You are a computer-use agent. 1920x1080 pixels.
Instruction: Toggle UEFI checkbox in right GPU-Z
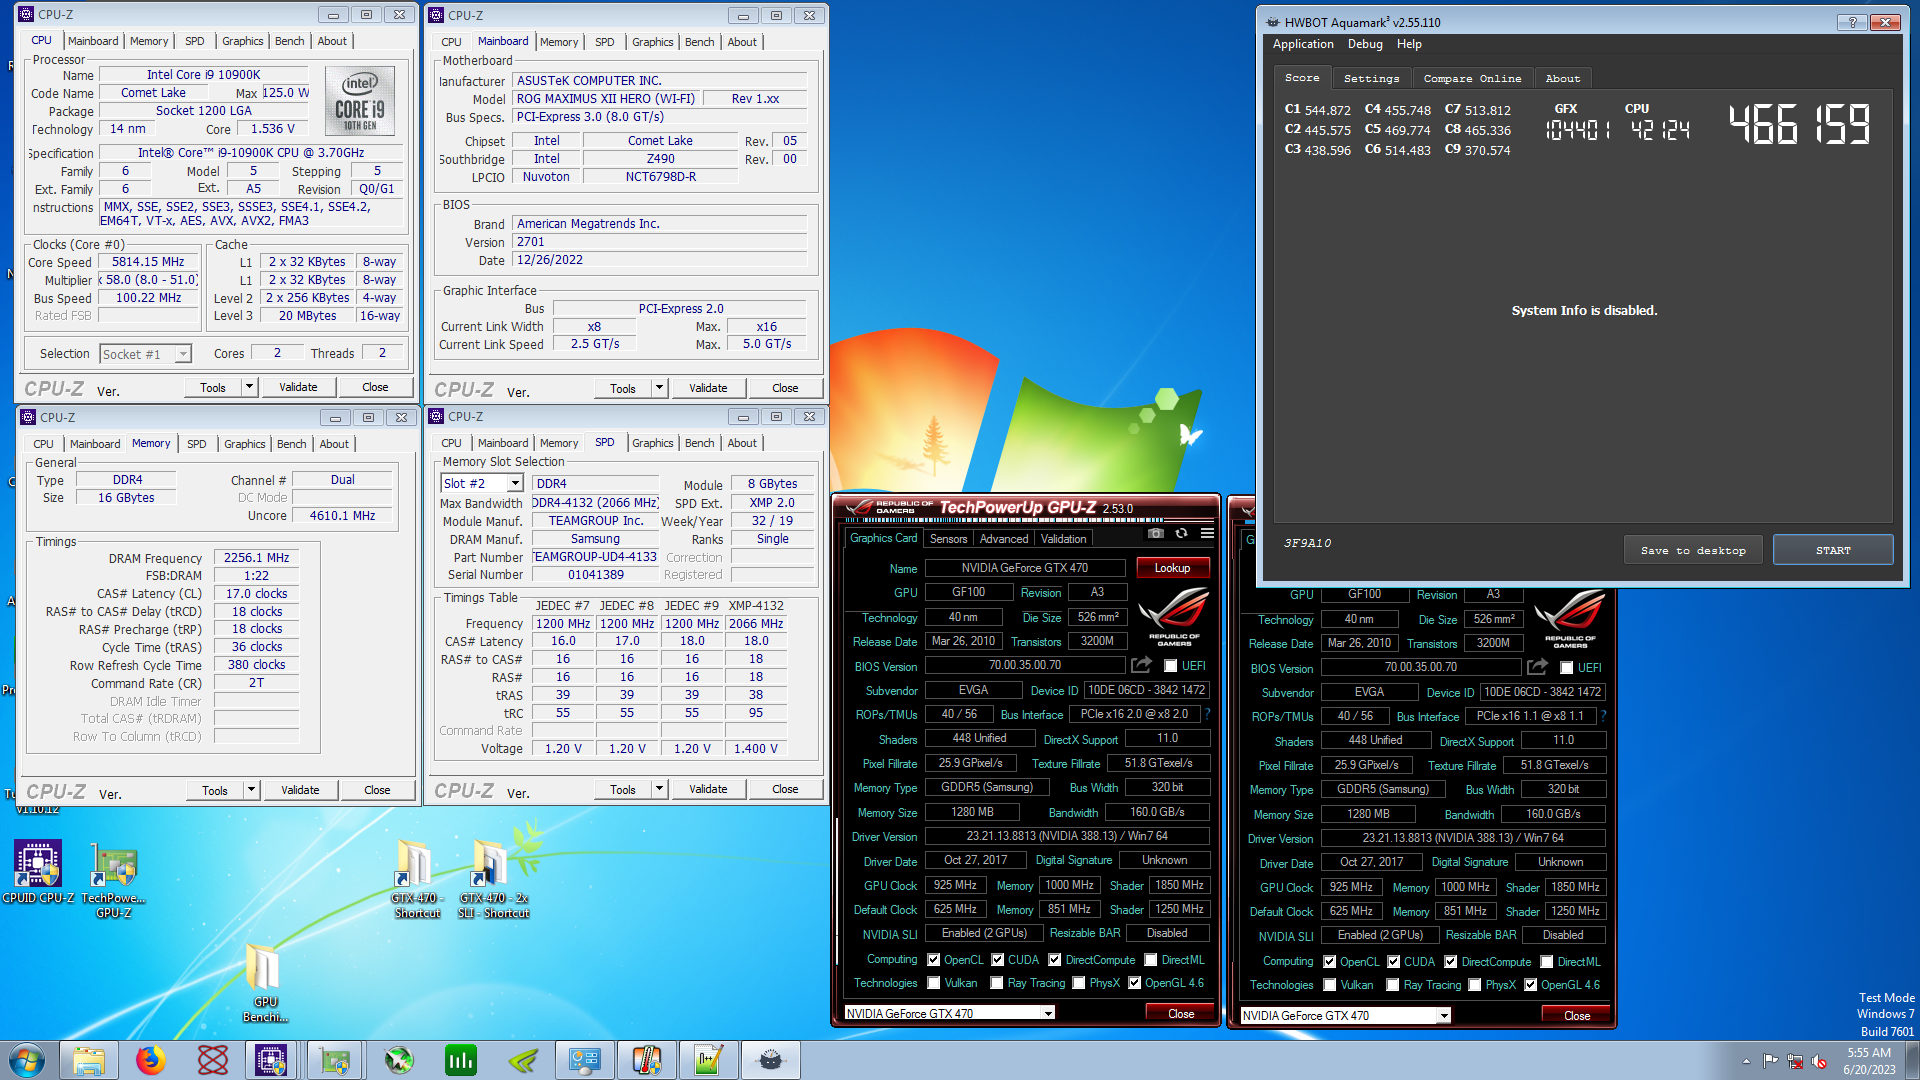click(x=1566, y=668)
